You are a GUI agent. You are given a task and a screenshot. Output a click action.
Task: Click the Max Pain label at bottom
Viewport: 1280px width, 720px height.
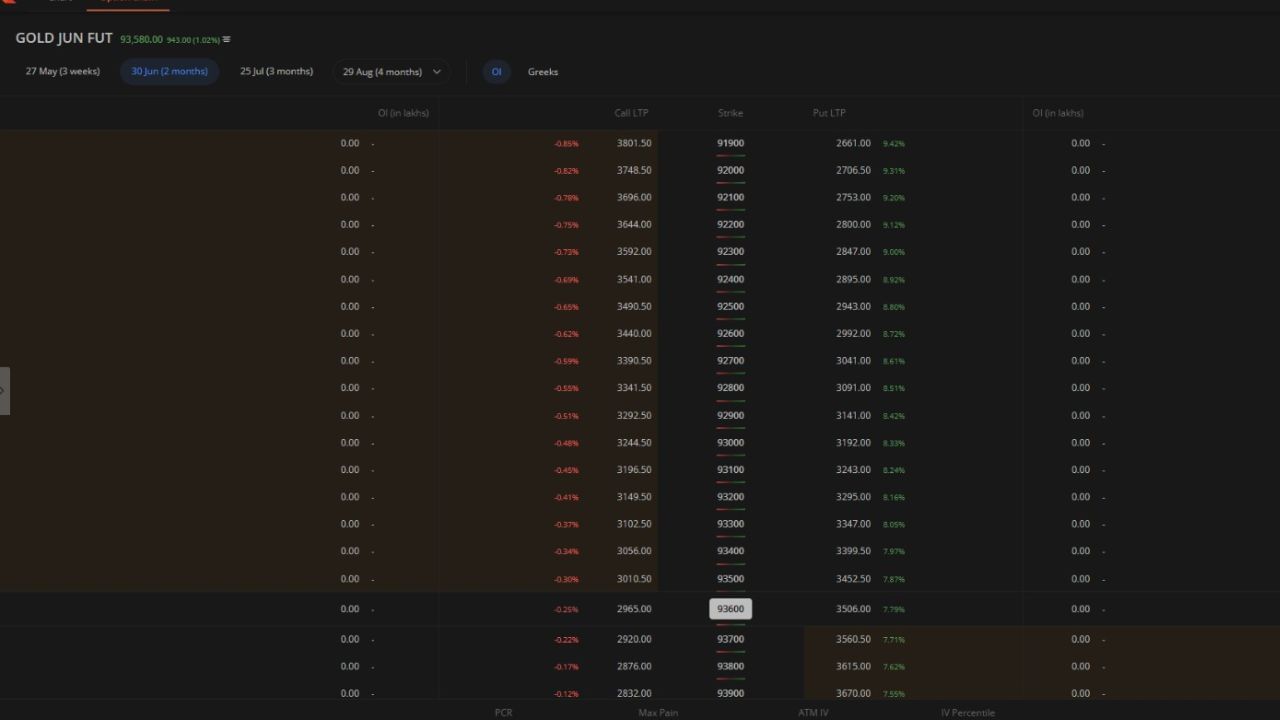click(x=658, y=713)
